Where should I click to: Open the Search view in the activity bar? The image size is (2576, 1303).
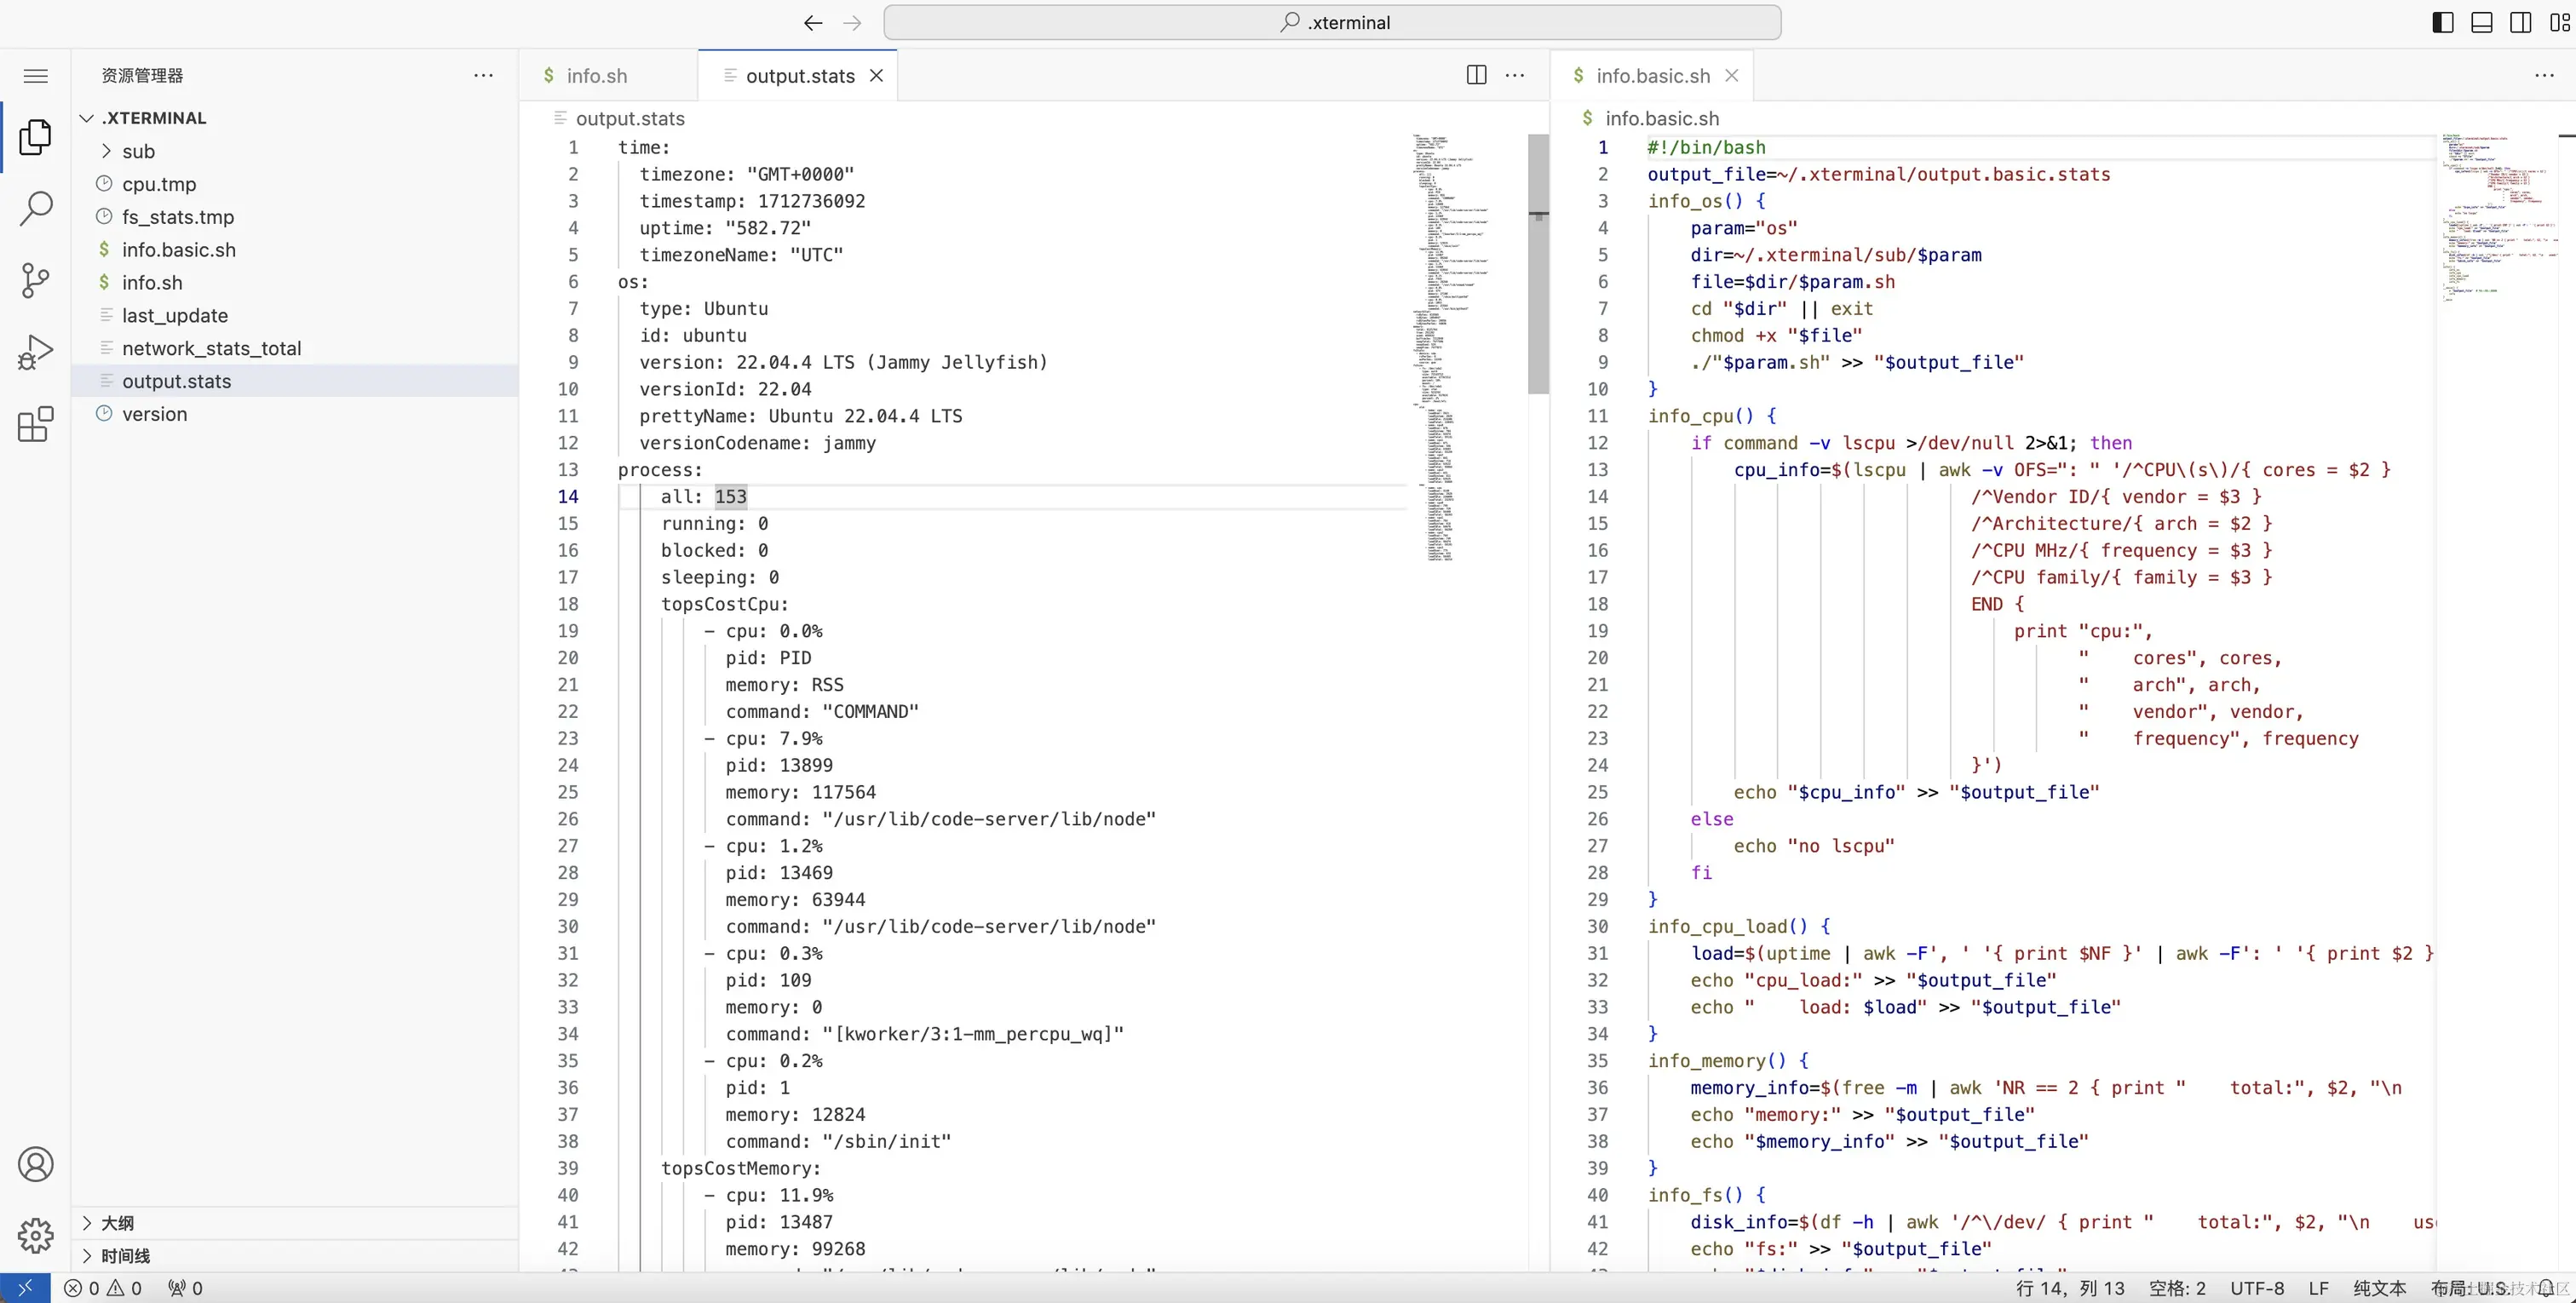pyautogui.click(x=36, y=208)
